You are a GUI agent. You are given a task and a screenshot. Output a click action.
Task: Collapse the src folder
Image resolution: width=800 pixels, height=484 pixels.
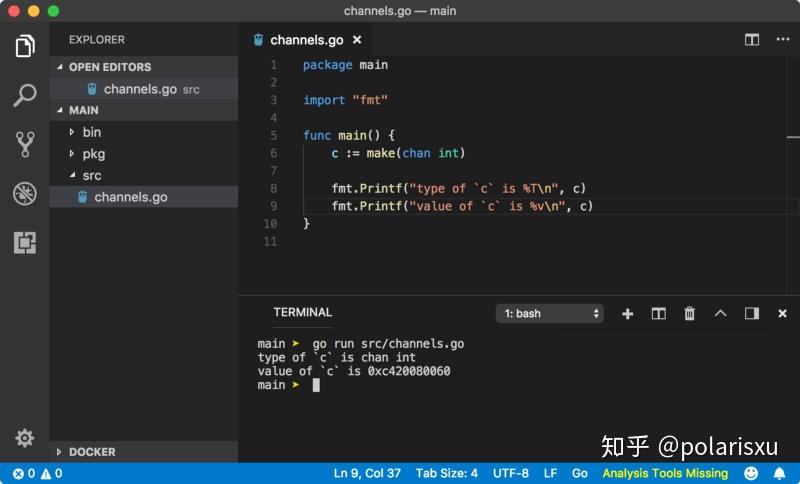click(x=144, y=175)
